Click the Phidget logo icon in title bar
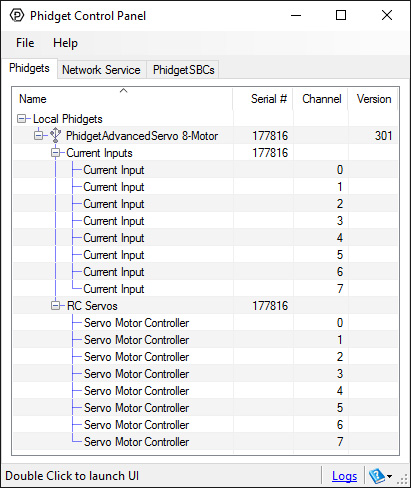 pos(17,15)
